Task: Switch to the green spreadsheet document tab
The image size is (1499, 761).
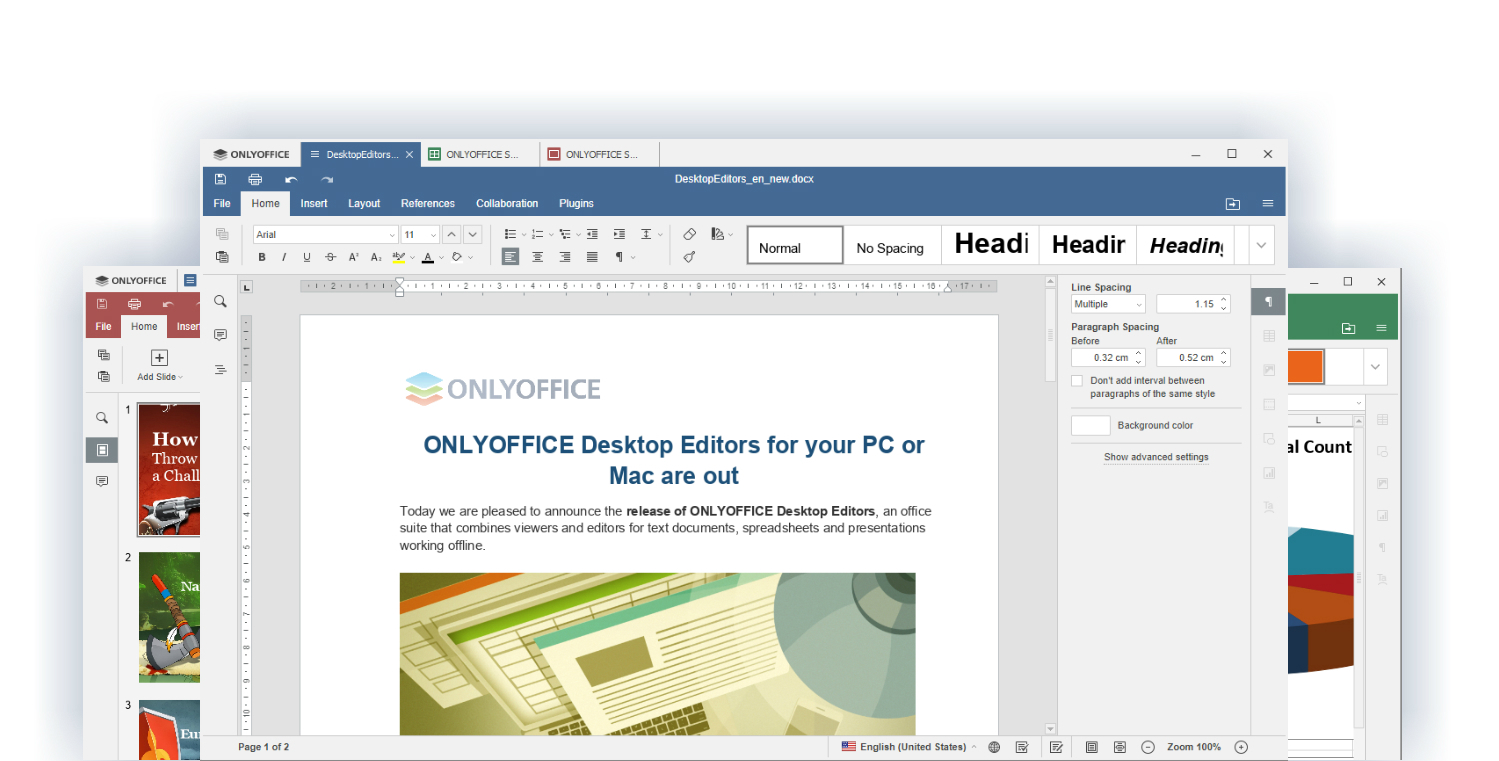Action: point(478,154)
